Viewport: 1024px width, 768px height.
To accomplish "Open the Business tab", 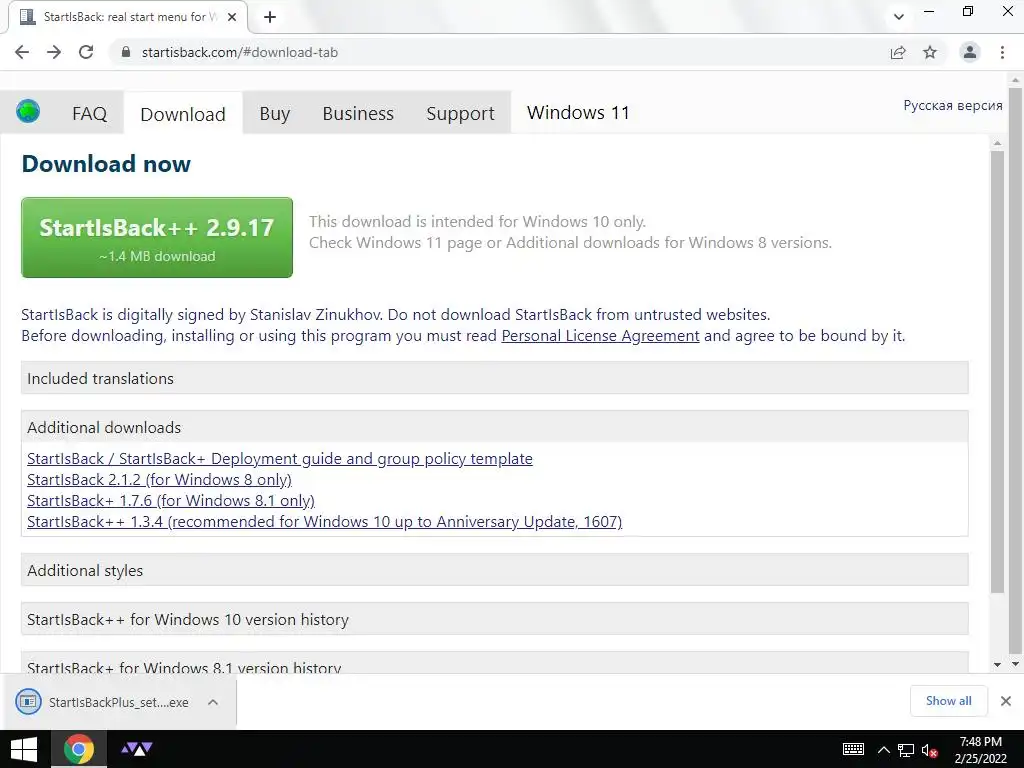I will point(358,114).
